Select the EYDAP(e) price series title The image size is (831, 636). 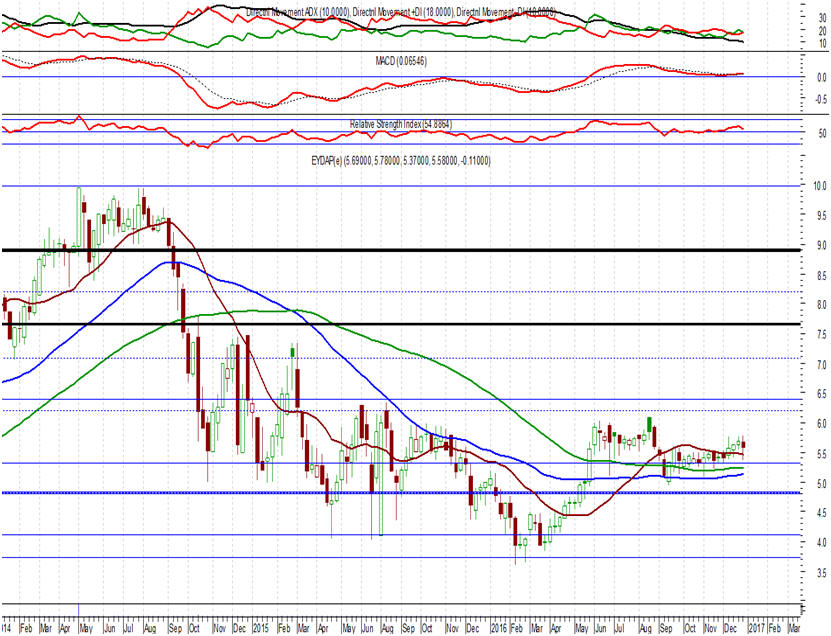point(401,161)
